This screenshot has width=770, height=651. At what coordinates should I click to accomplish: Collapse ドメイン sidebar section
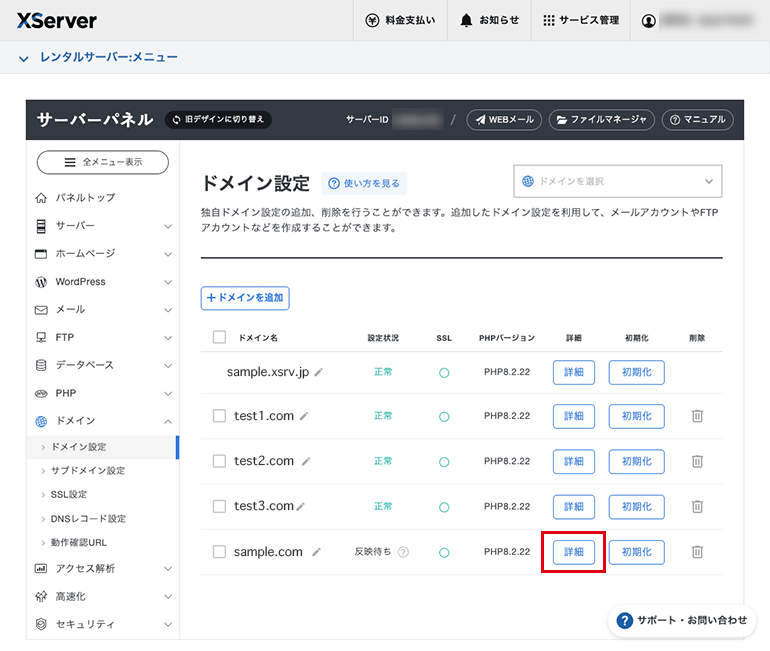[103, 421]
